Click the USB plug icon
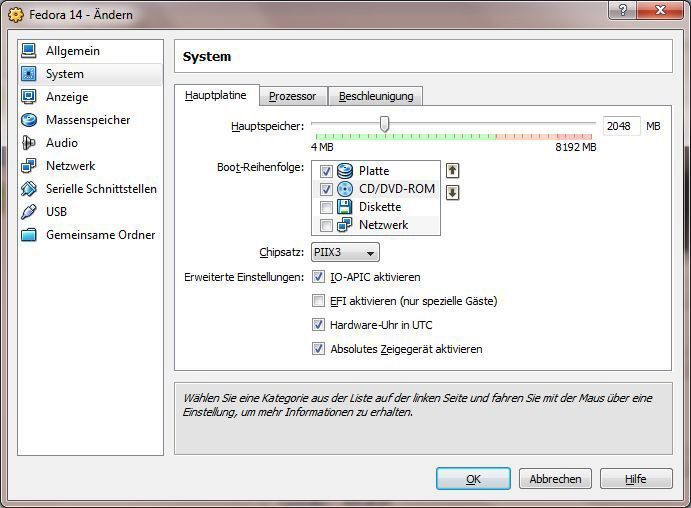The width and height of the screenshot is (691, 508). 29,211
